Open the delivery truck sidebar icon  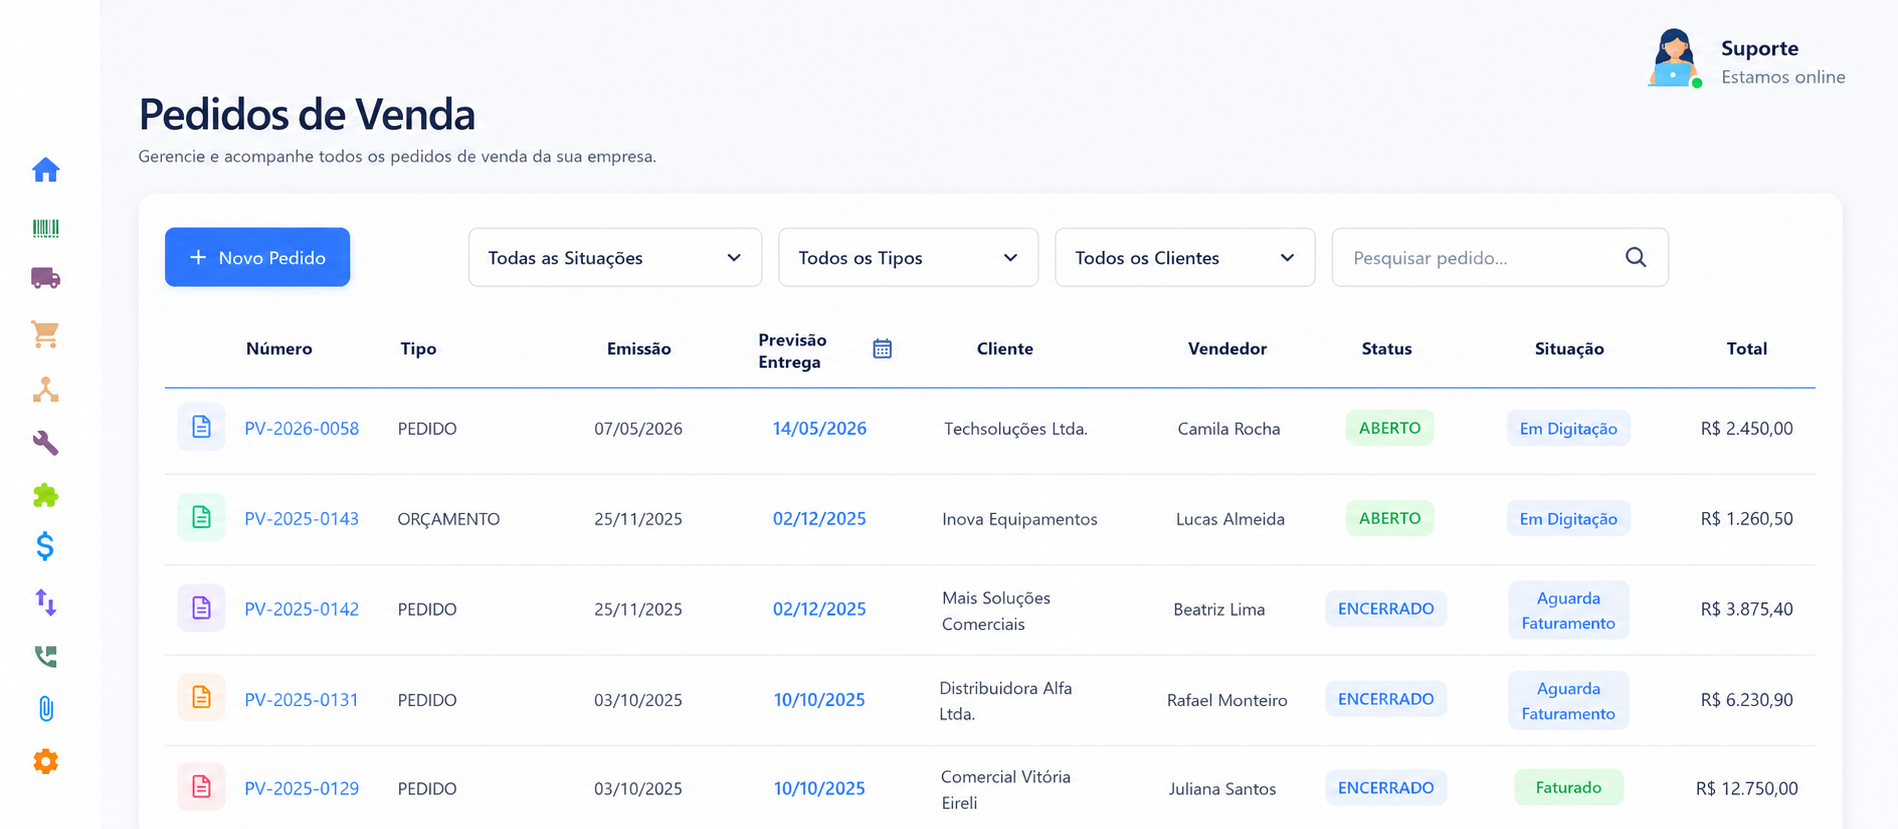pos(46,278)
